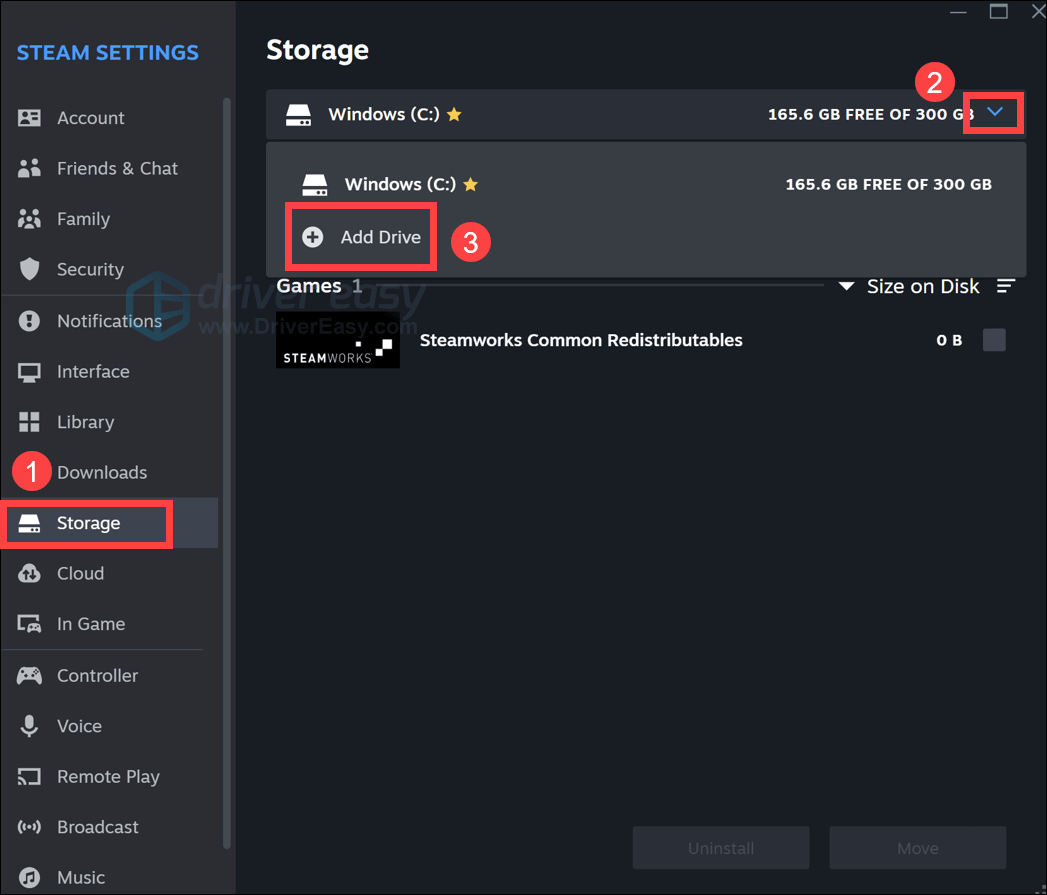Switch to the Interface settings section
Viewport: 1047px width, 895px height.
(92, 371)
